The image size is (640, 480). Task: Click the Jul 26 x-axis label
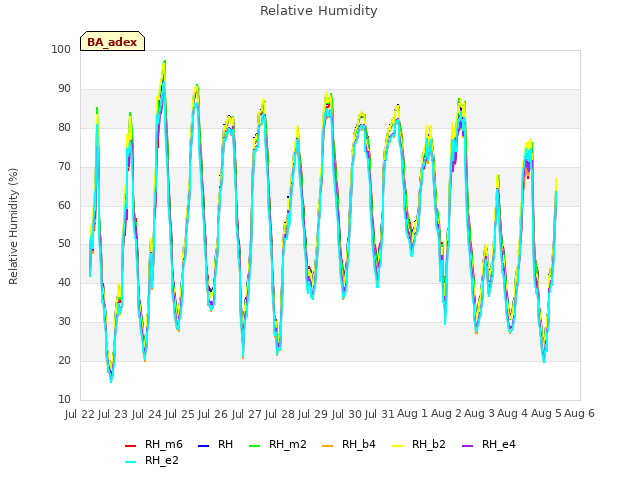click(213, 414)
